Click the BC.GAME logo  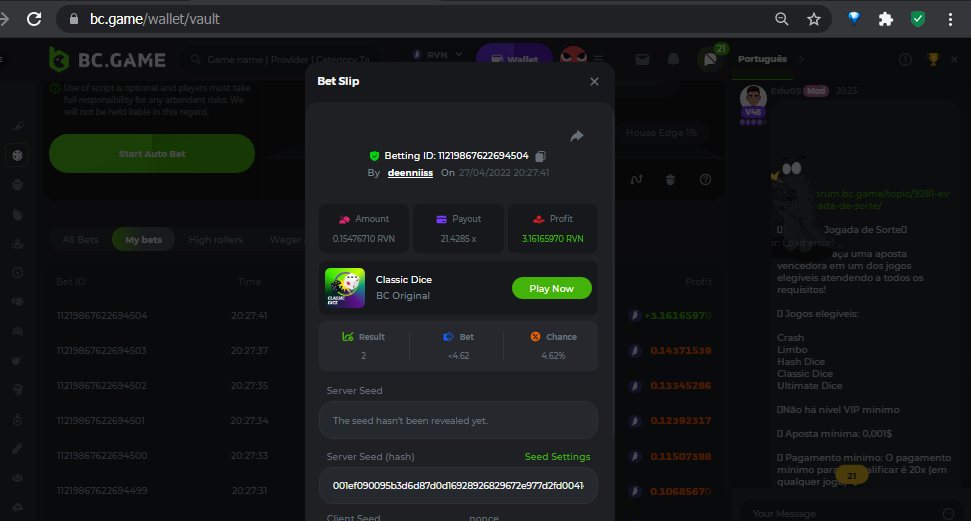pos(108,60)
